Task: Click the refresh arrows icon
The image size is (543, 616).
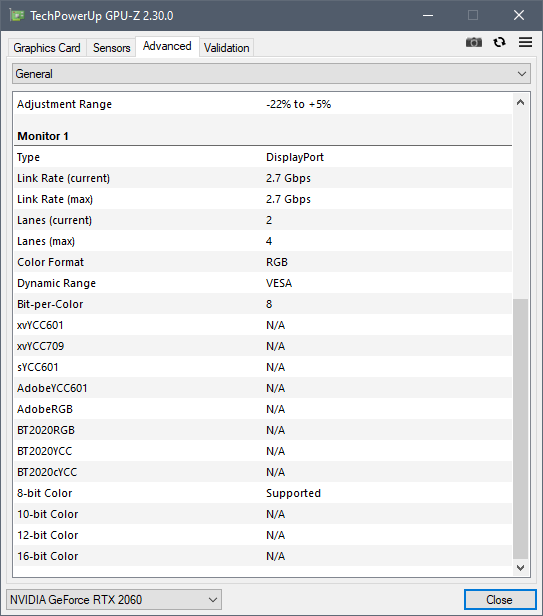Action: [x=499, y=42]
